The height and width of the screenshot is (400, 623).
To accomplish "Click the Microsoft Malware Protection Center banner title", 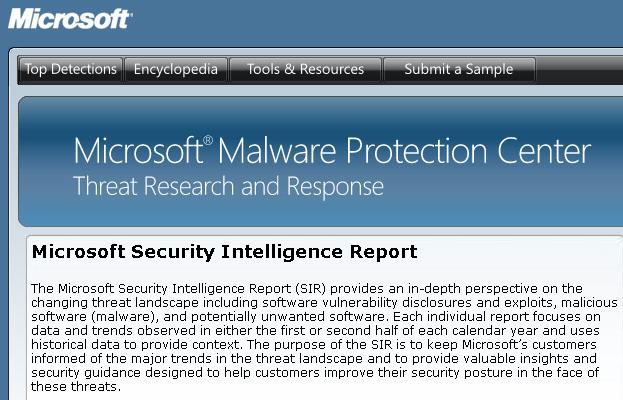I will click(332, 151).
